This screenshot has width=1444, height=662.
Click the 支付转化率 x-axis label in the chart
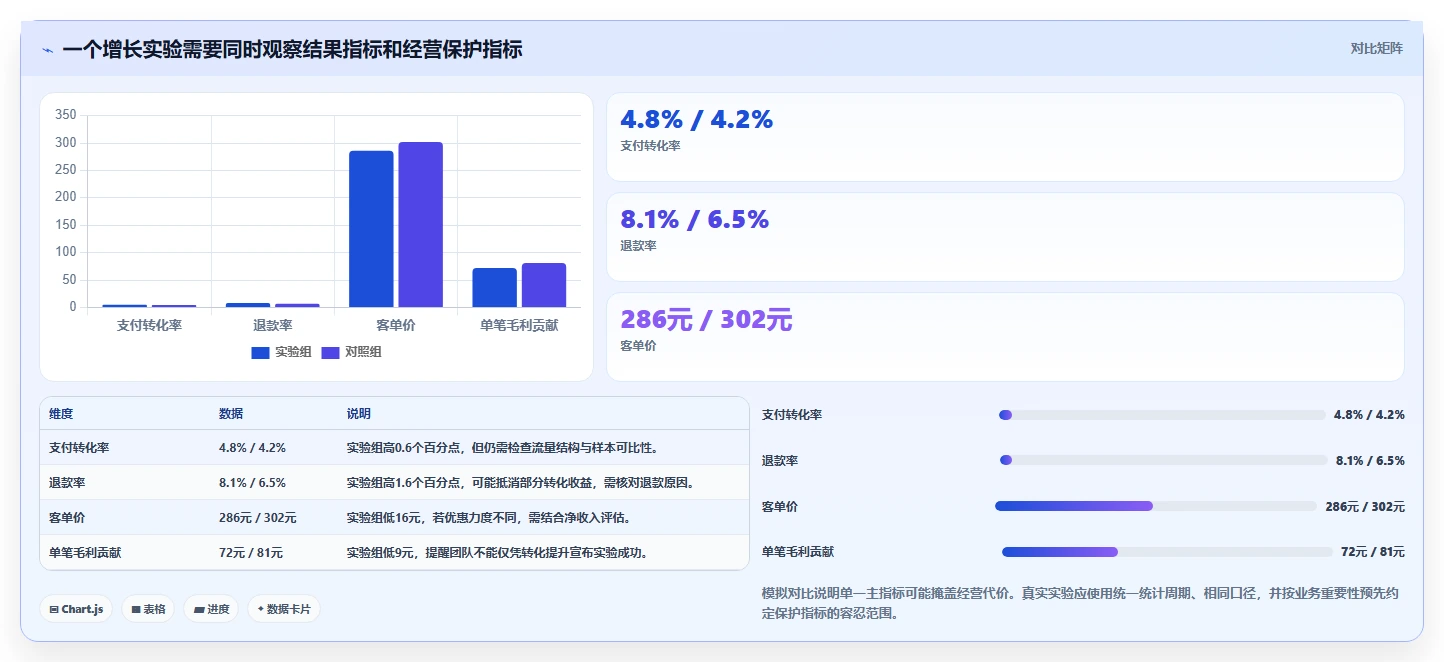coord(149,325)
